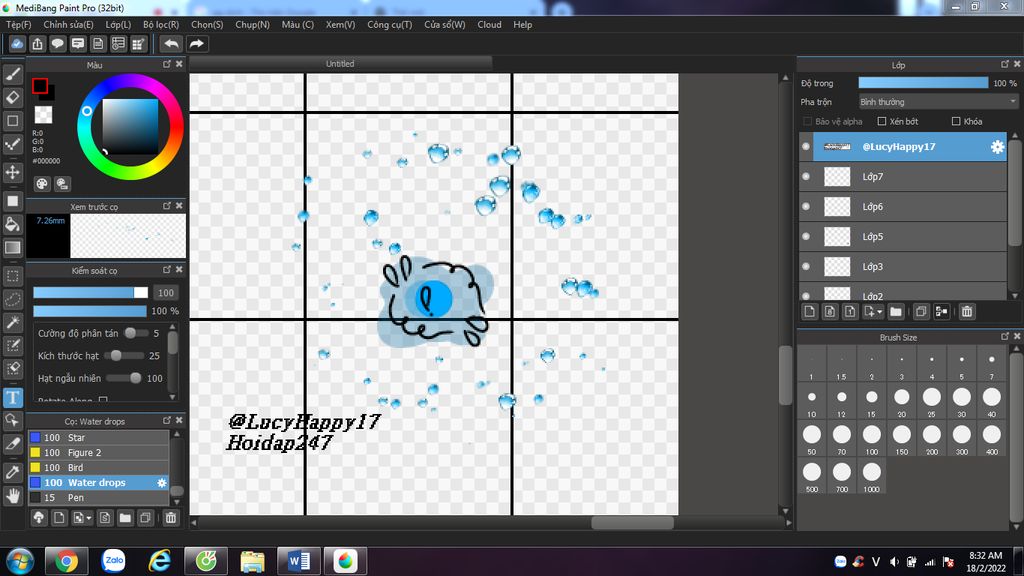Select the Magic Wand tool
This screenshot has width=1024, height=576.
click(x=12, y=323)
